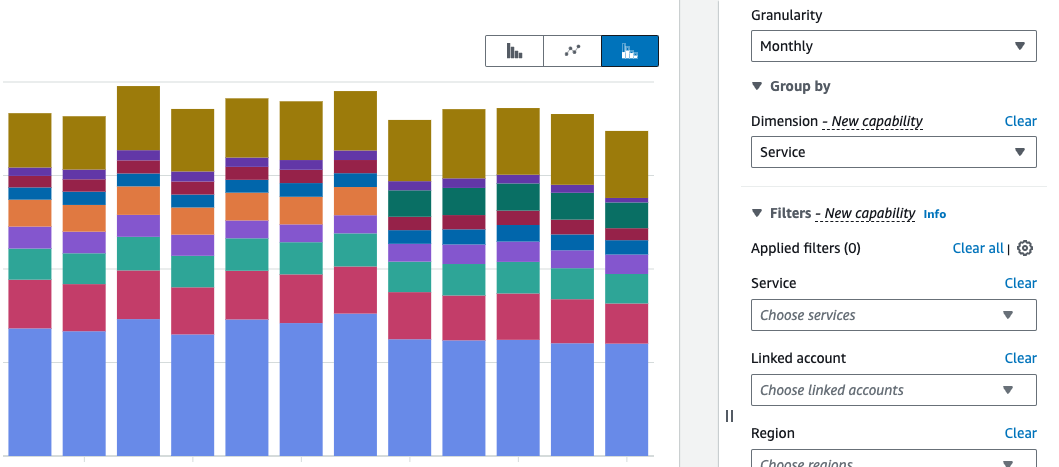Clear the Dimension group by setting
Screen dimensions: 1059x467
point(1021,121)
